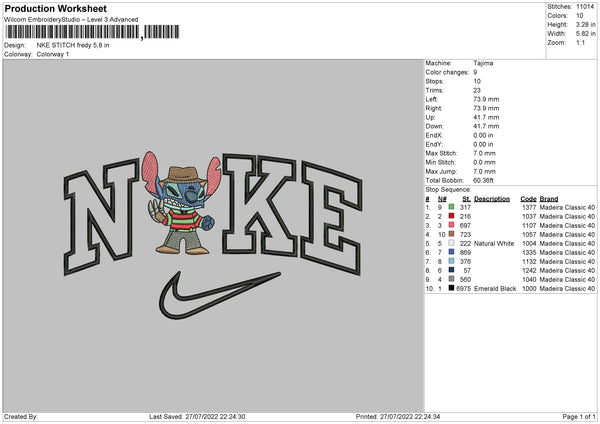Image resolution: width=600 pixels, height=424 pixels.
Task: Click the 'EndY:' label
Action: pyautogui.click(x=434, y=144)
